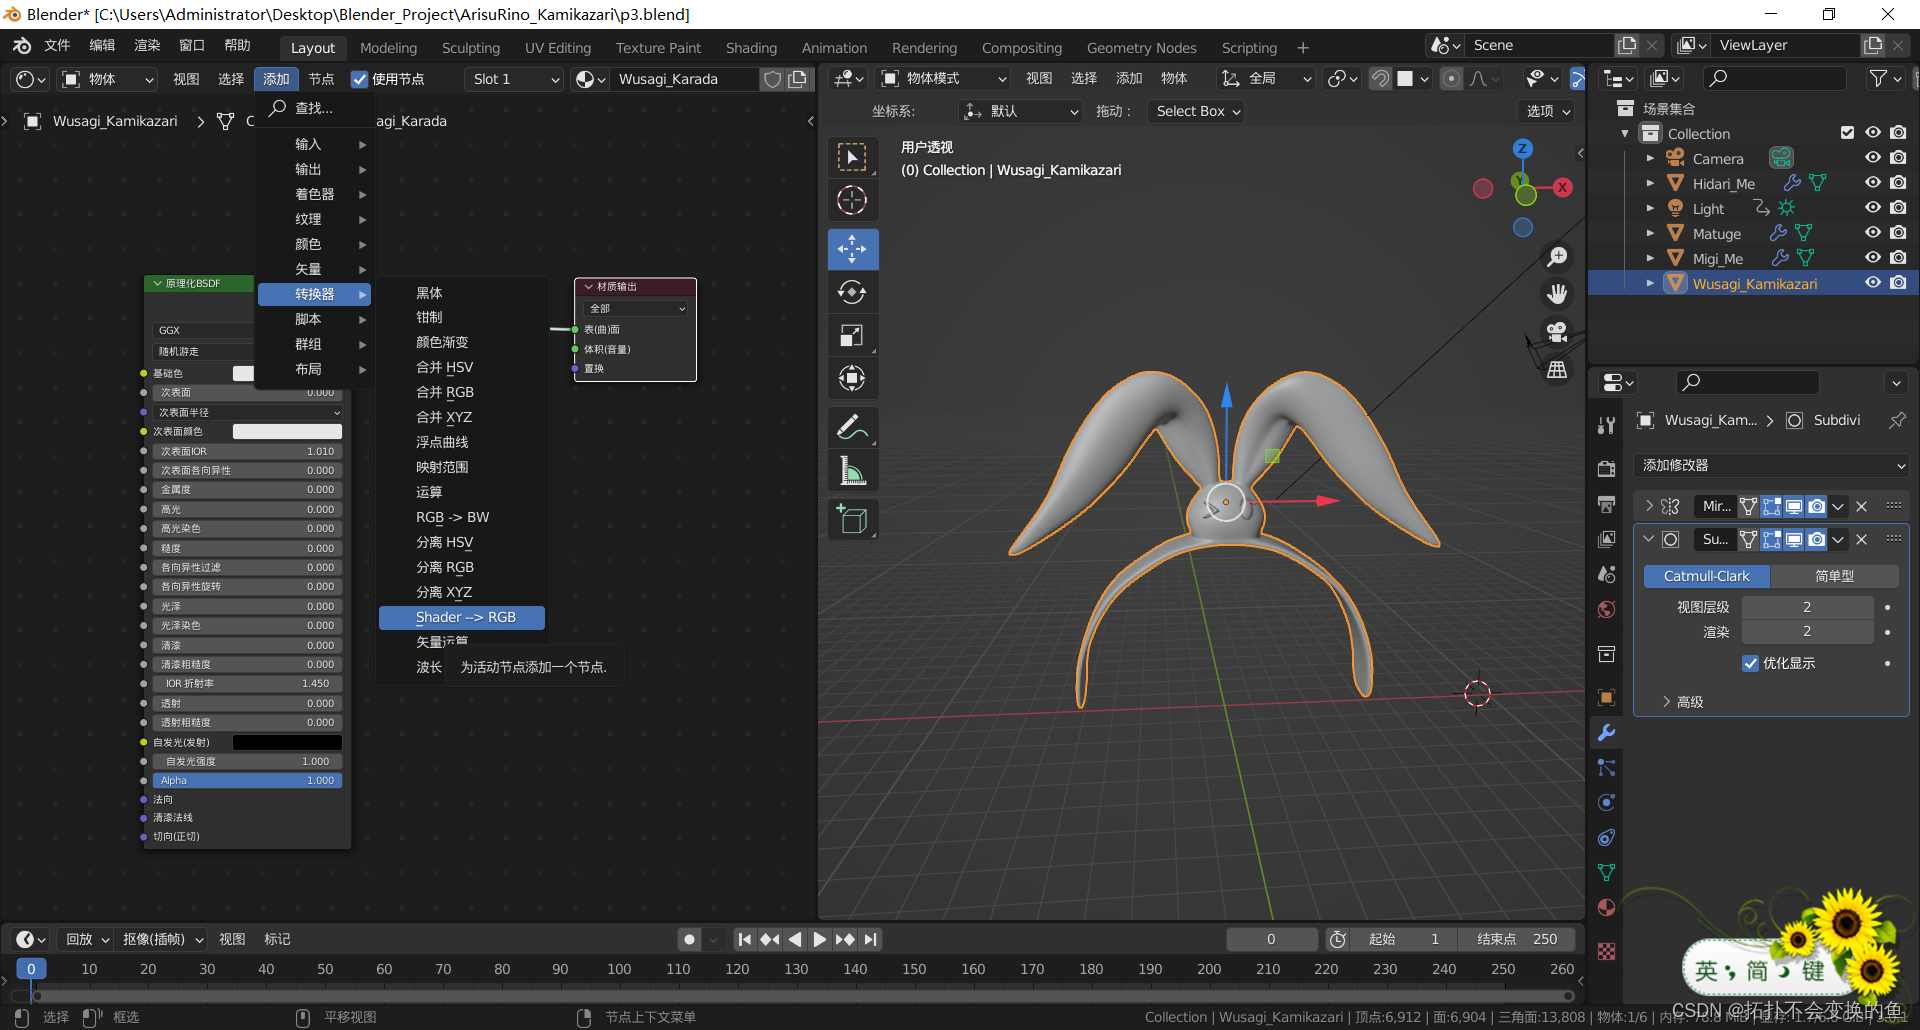Screen dimensions: 1920x1030
Task: Select the Rotate tool icon
Action: pos(852,292)
